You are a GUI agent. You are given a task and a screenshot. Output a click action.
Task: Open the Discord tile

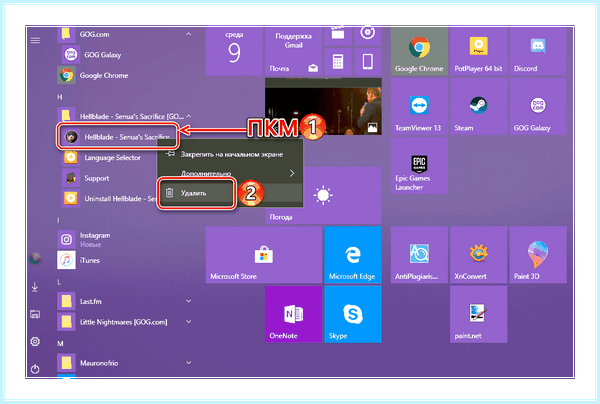[538, 51]
